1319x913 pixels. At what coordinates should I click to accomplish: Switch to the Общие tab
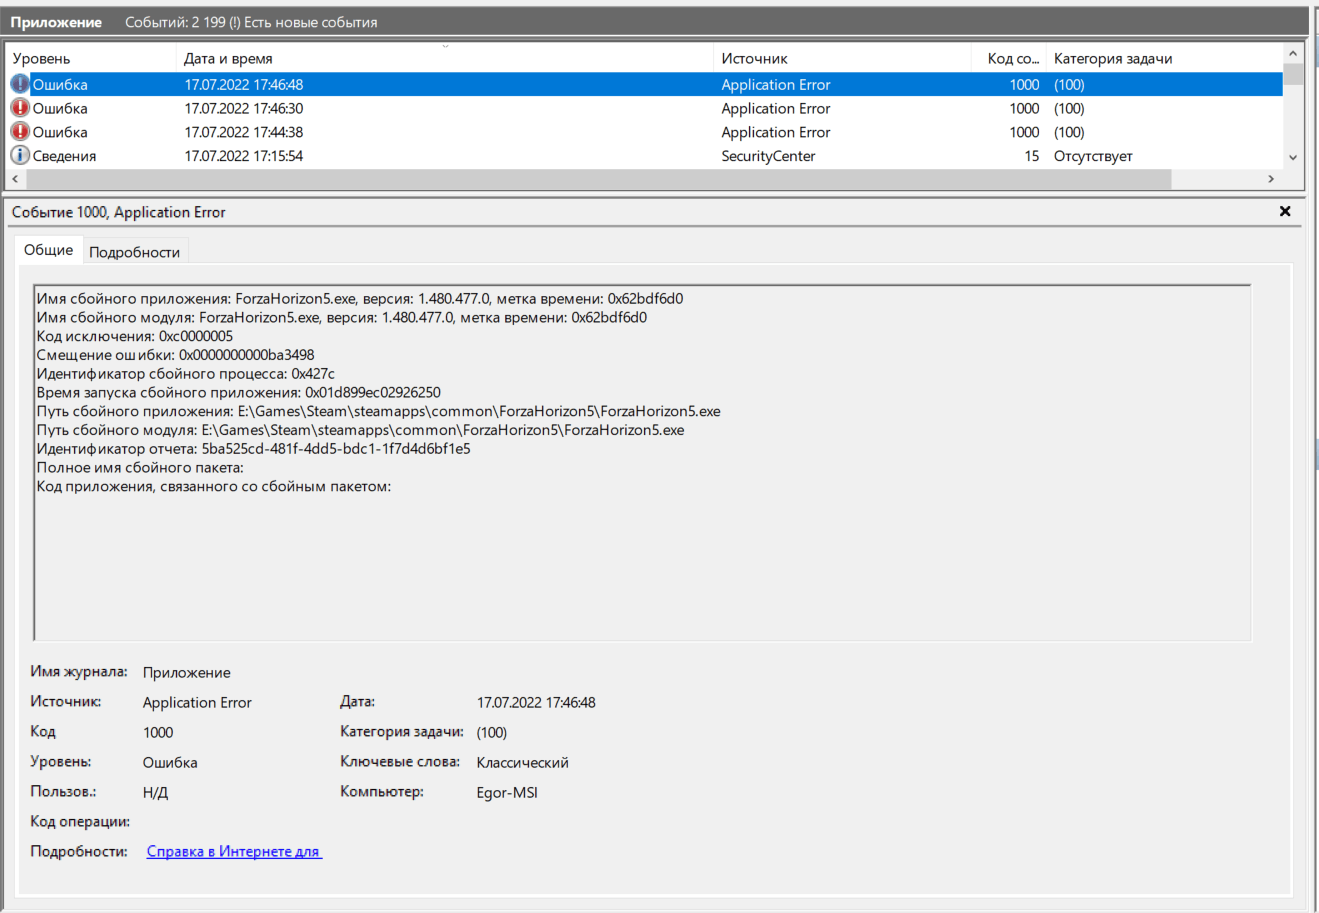pyautogui.click(x=48, y=250)
